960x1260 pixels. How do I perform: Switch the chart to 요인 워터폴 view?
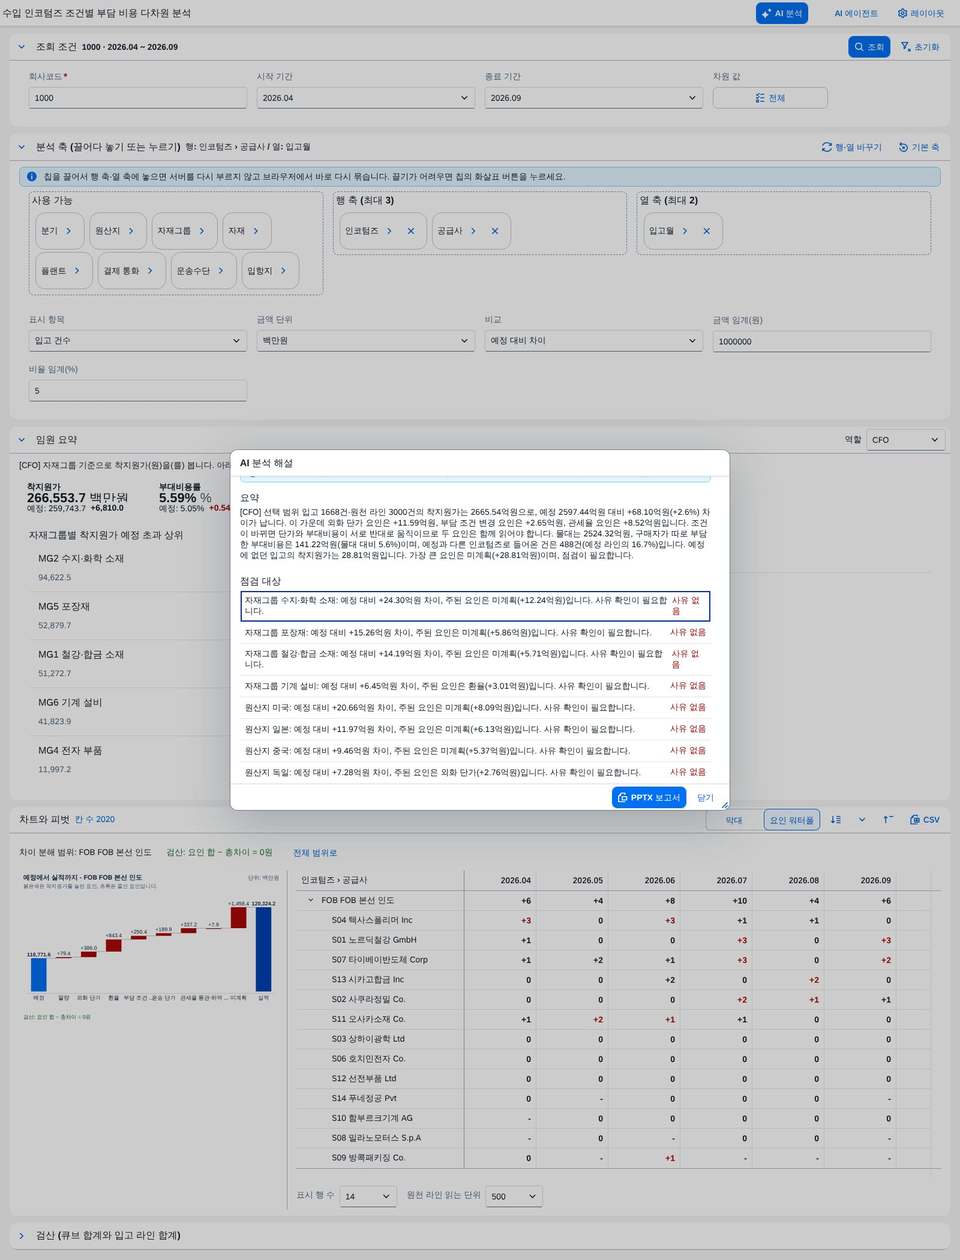[792, 820]
